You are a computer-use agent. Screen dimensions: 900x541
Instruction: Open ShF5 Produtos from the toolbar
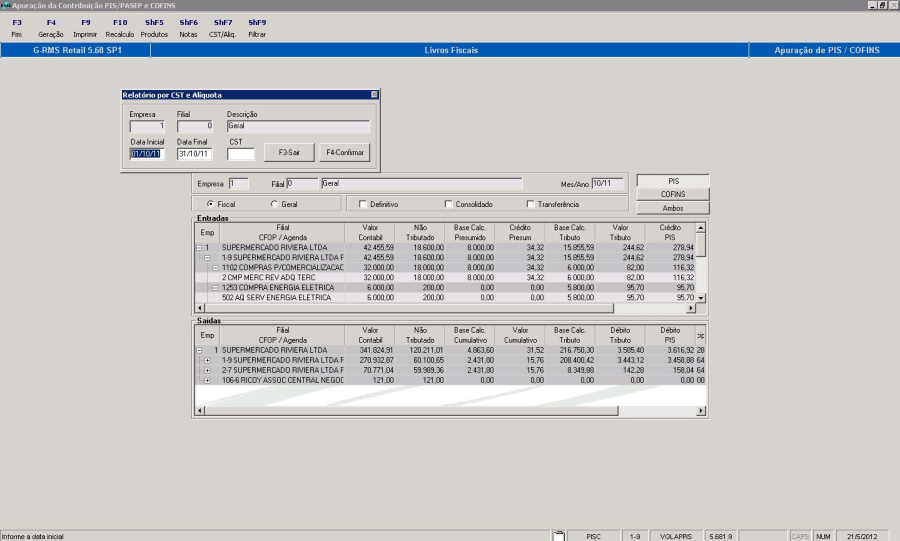(x=154, y=28)
